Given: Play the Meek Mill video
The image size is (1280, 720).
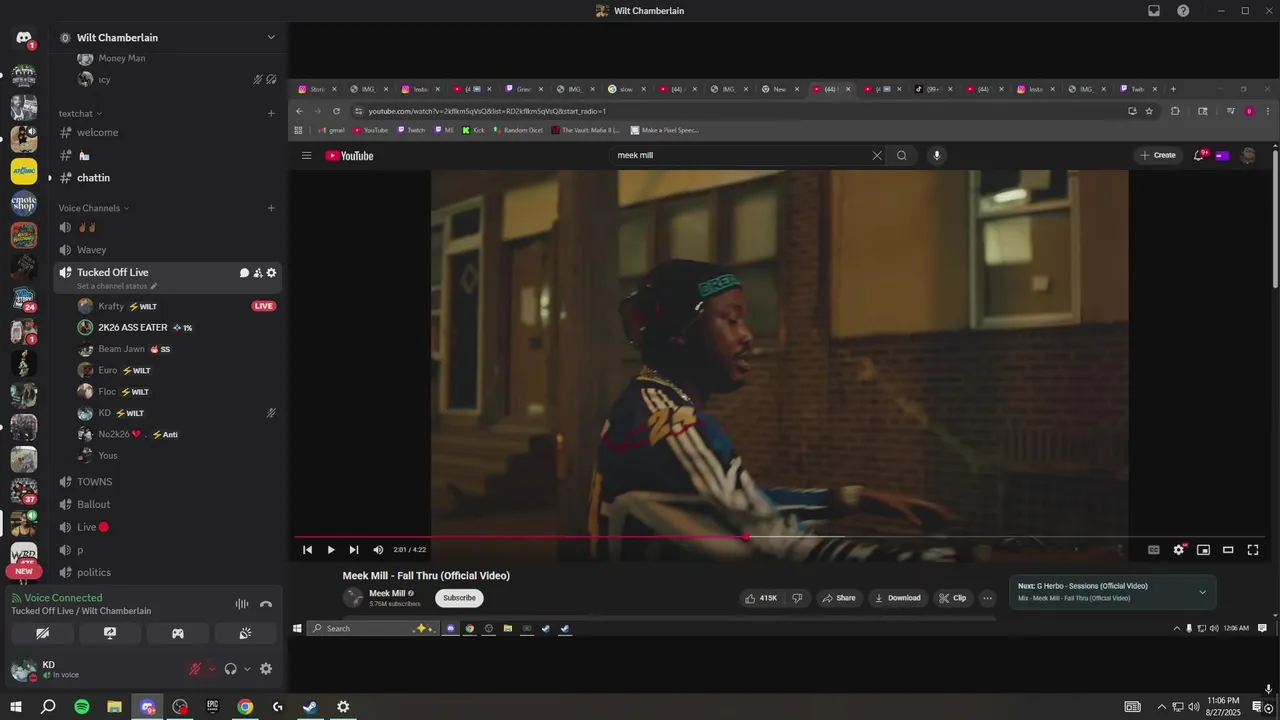Looking at the screenshot, I should coord(331,550).
